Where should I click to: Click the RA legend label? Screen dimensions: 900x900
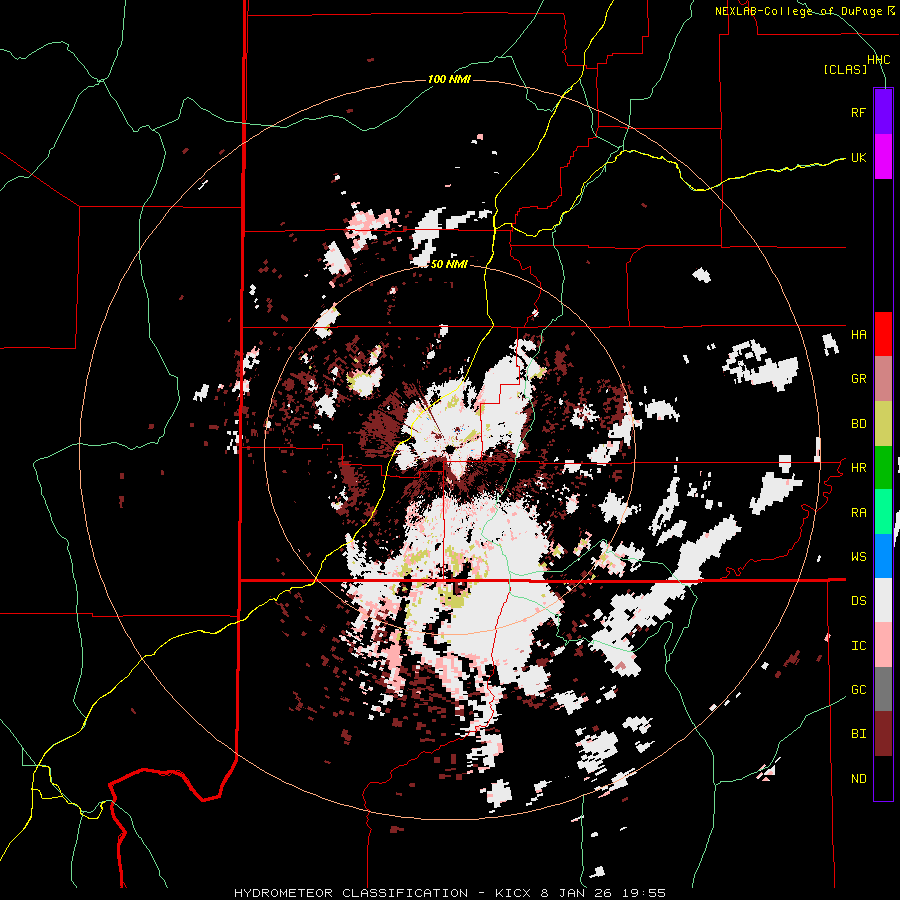coord(858,513)
